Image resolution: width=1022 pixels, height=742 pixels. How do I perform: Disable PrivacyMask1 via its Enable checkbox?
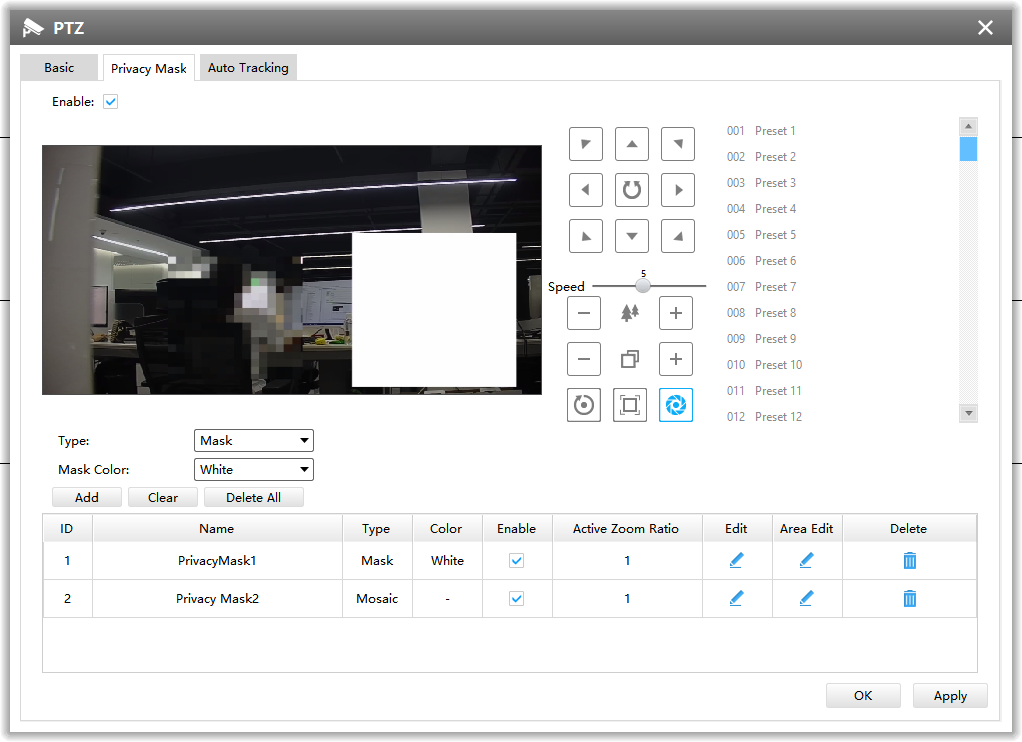[x=516, y=561]
